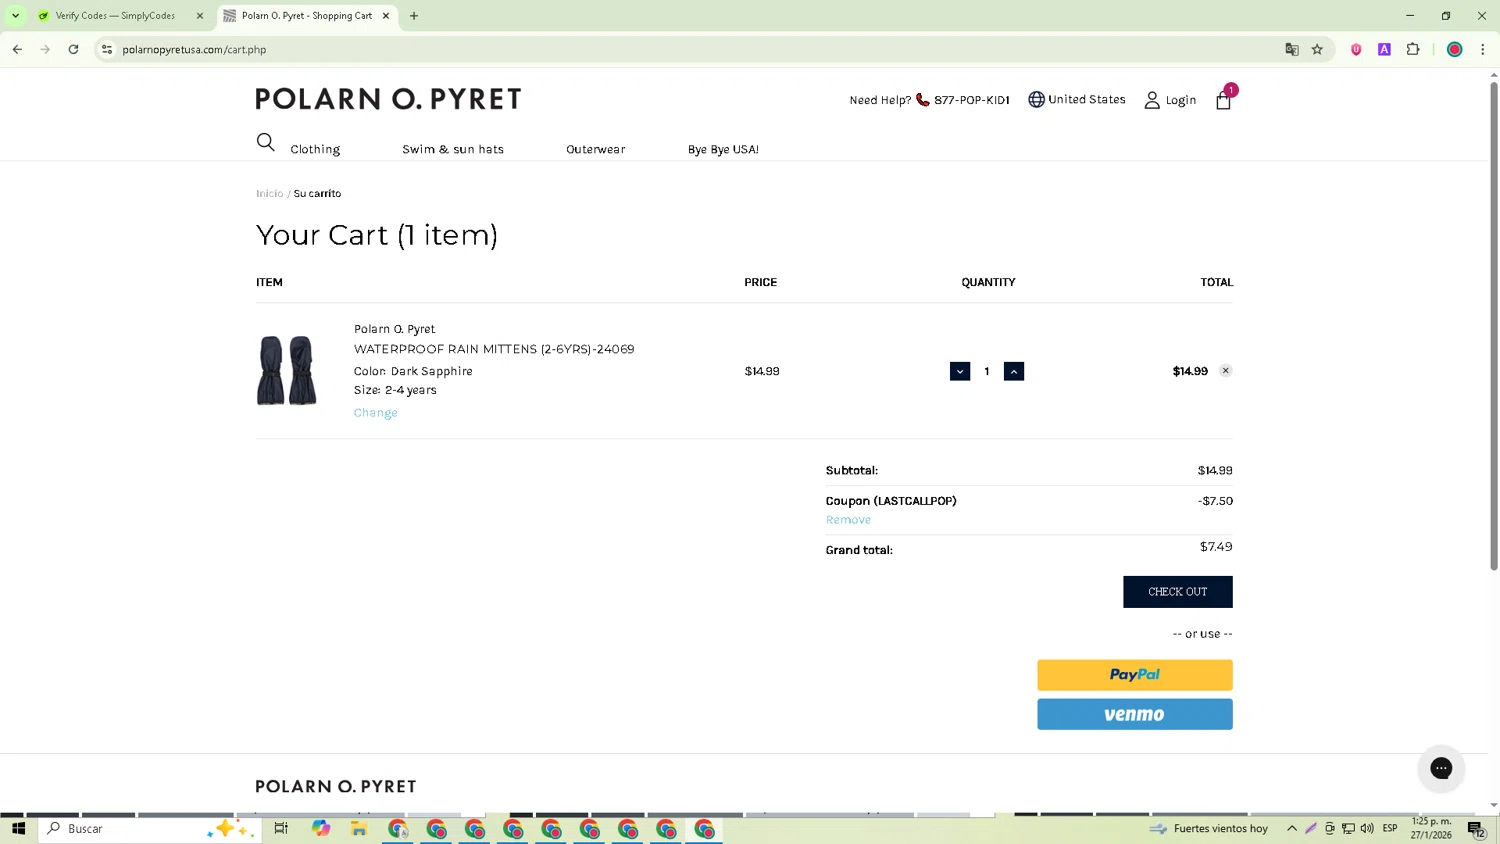Viewport: 1500px width, 844px height.
Task: Click the page vertical scrollbar
Action: pyautogui.click(x=1493, y=326)
